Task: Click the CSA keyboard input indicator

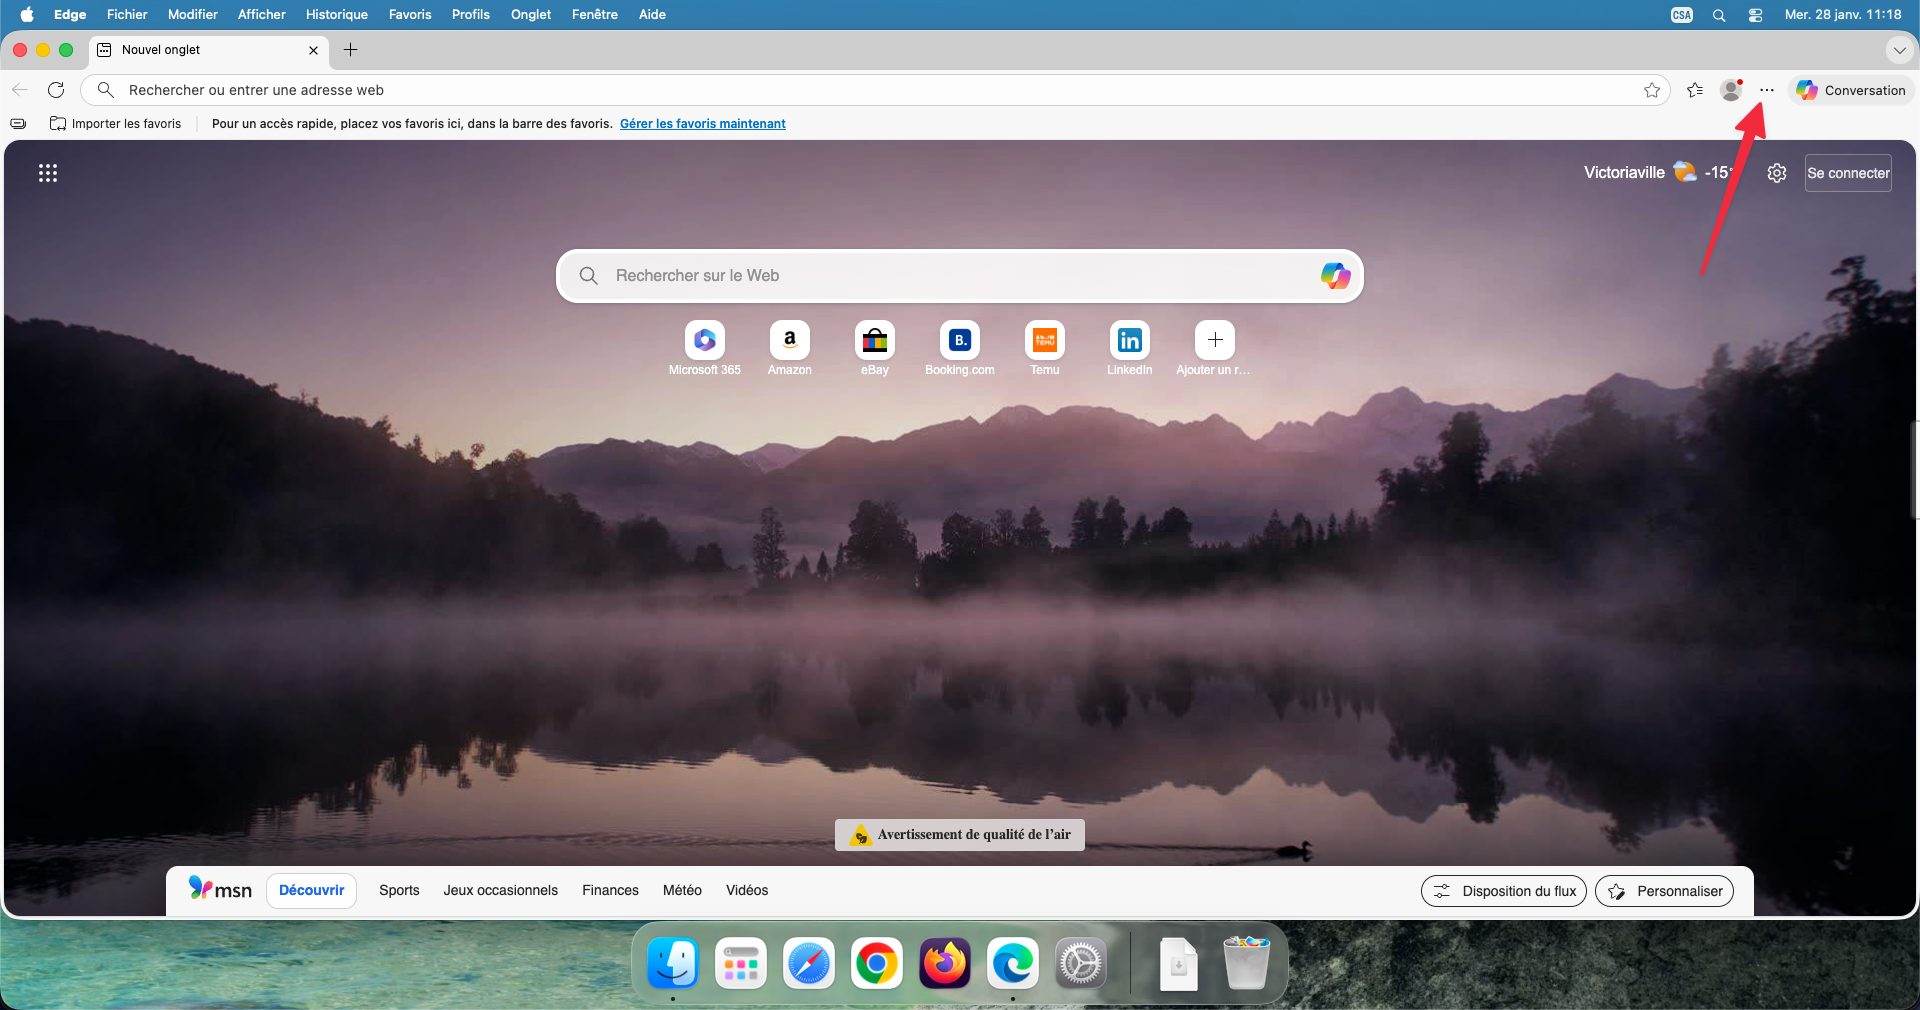Action: [1682, 15]
